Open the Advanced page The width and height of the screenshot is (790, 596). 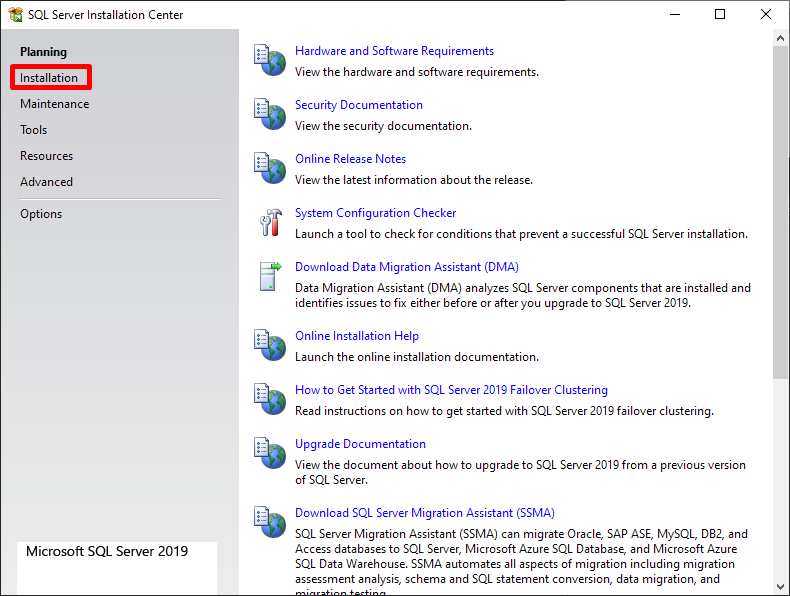point(46,182)
